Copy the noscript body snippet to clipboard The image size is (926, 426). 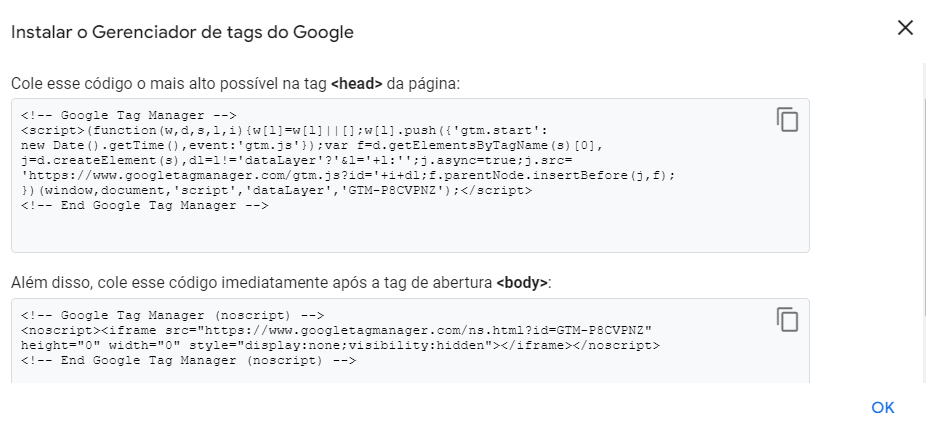(787, 320)
